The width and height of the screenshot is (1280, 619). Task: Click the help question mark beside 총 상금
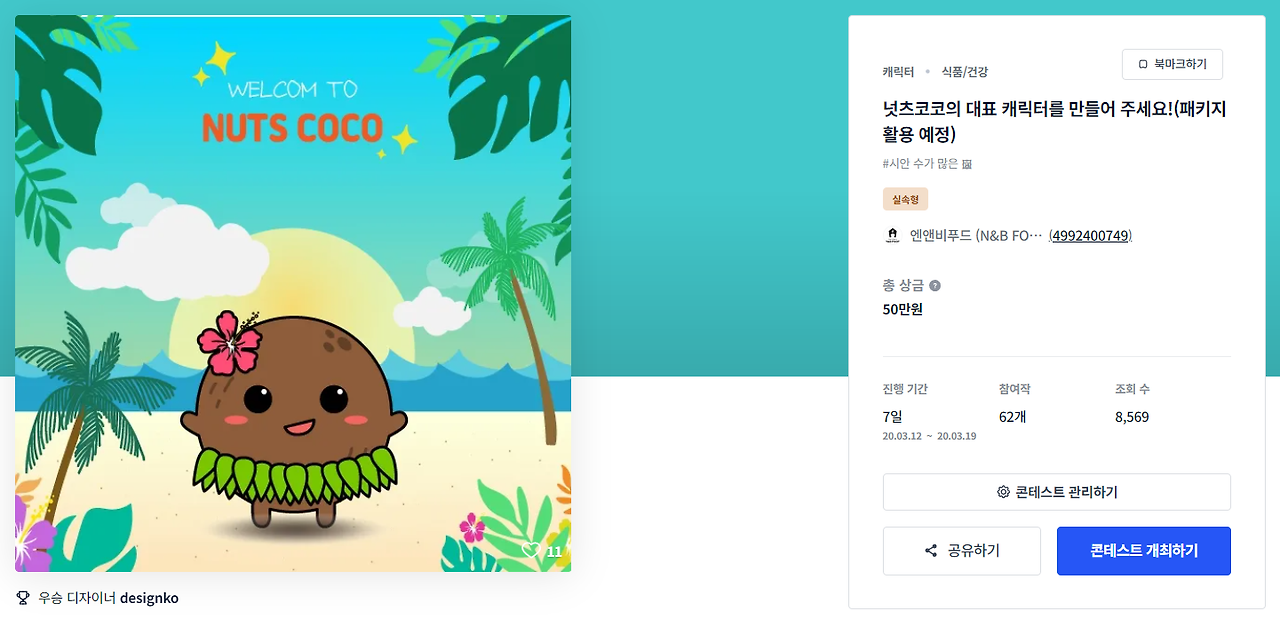pyautogui.click(x=935, y=286)
